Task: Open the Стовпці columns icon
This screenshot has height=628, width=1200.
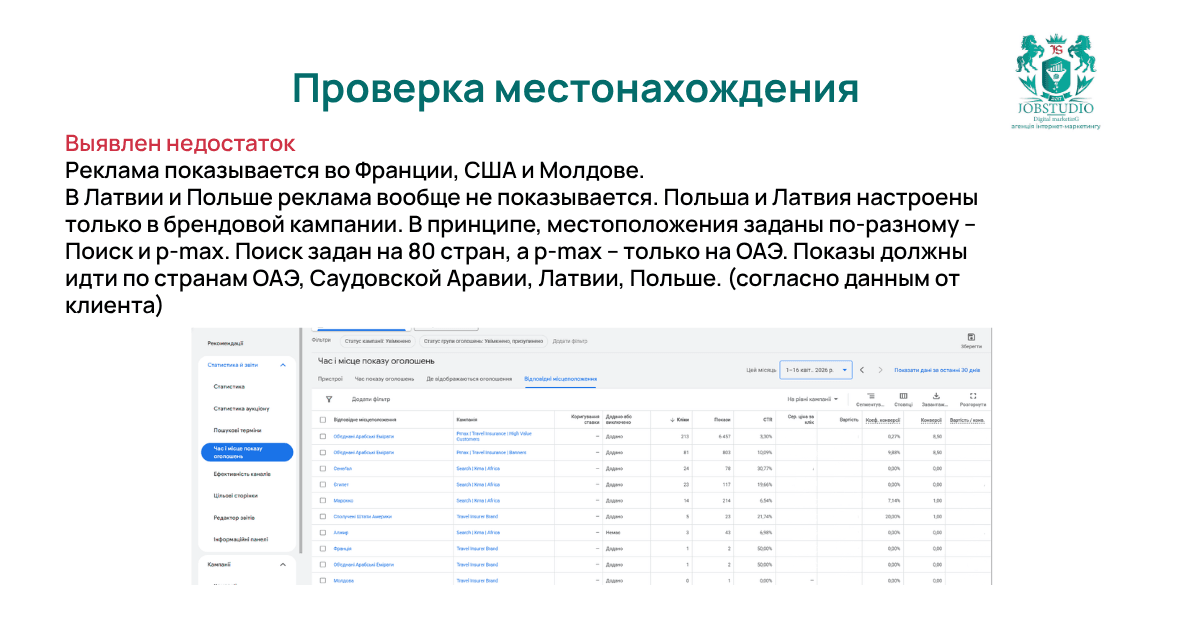Action: point(903,396)
